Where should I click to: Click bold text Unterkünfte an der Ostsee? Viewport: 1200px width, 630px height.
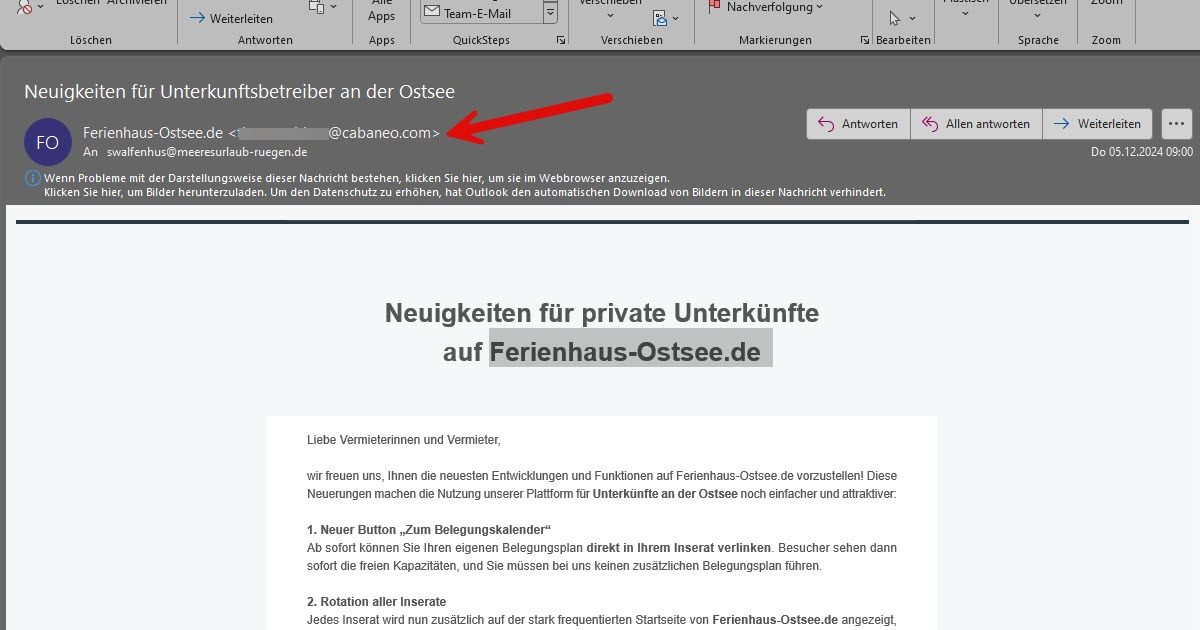(665, 493)
